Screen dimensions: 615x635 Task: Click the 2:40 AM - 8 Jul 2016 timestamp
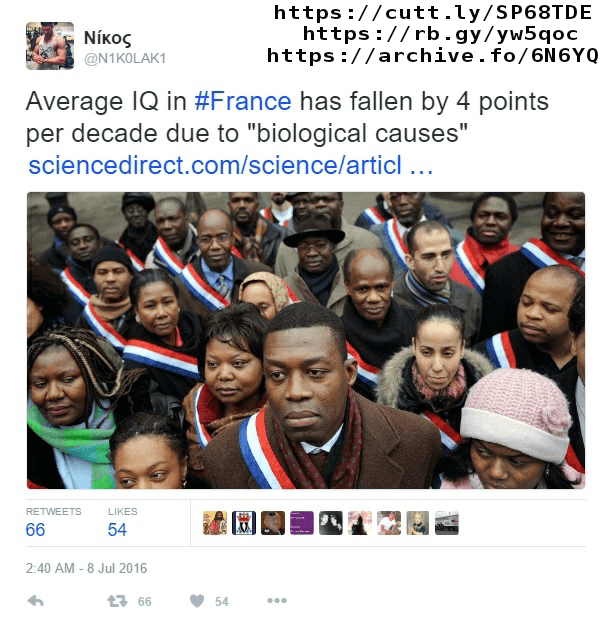86,568
